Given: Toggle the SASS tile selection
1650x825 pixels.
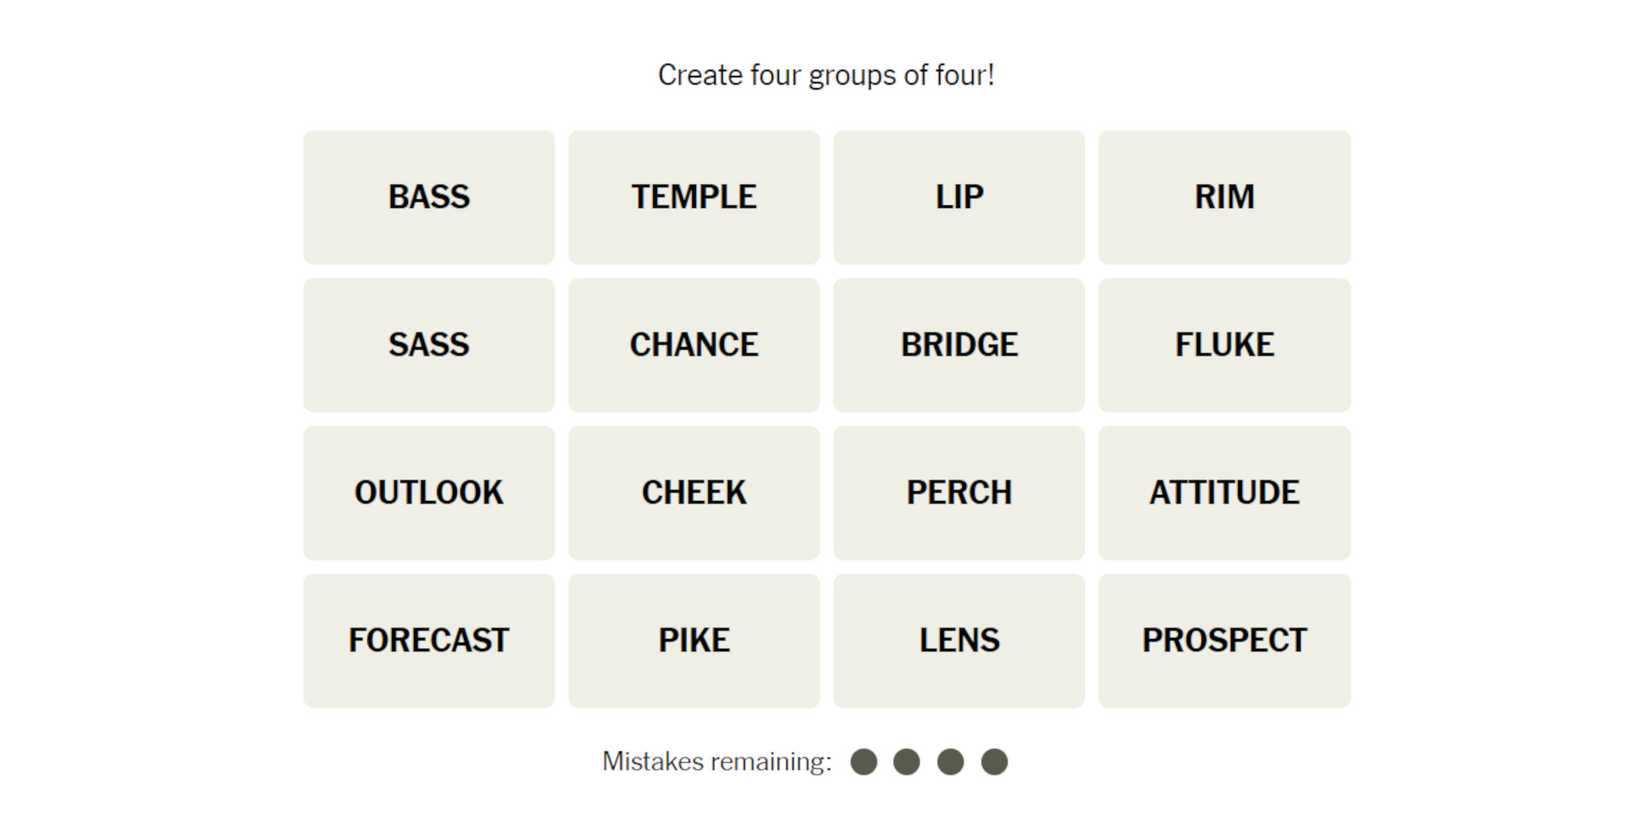Looking at the screenshot, I should point(429,345).
